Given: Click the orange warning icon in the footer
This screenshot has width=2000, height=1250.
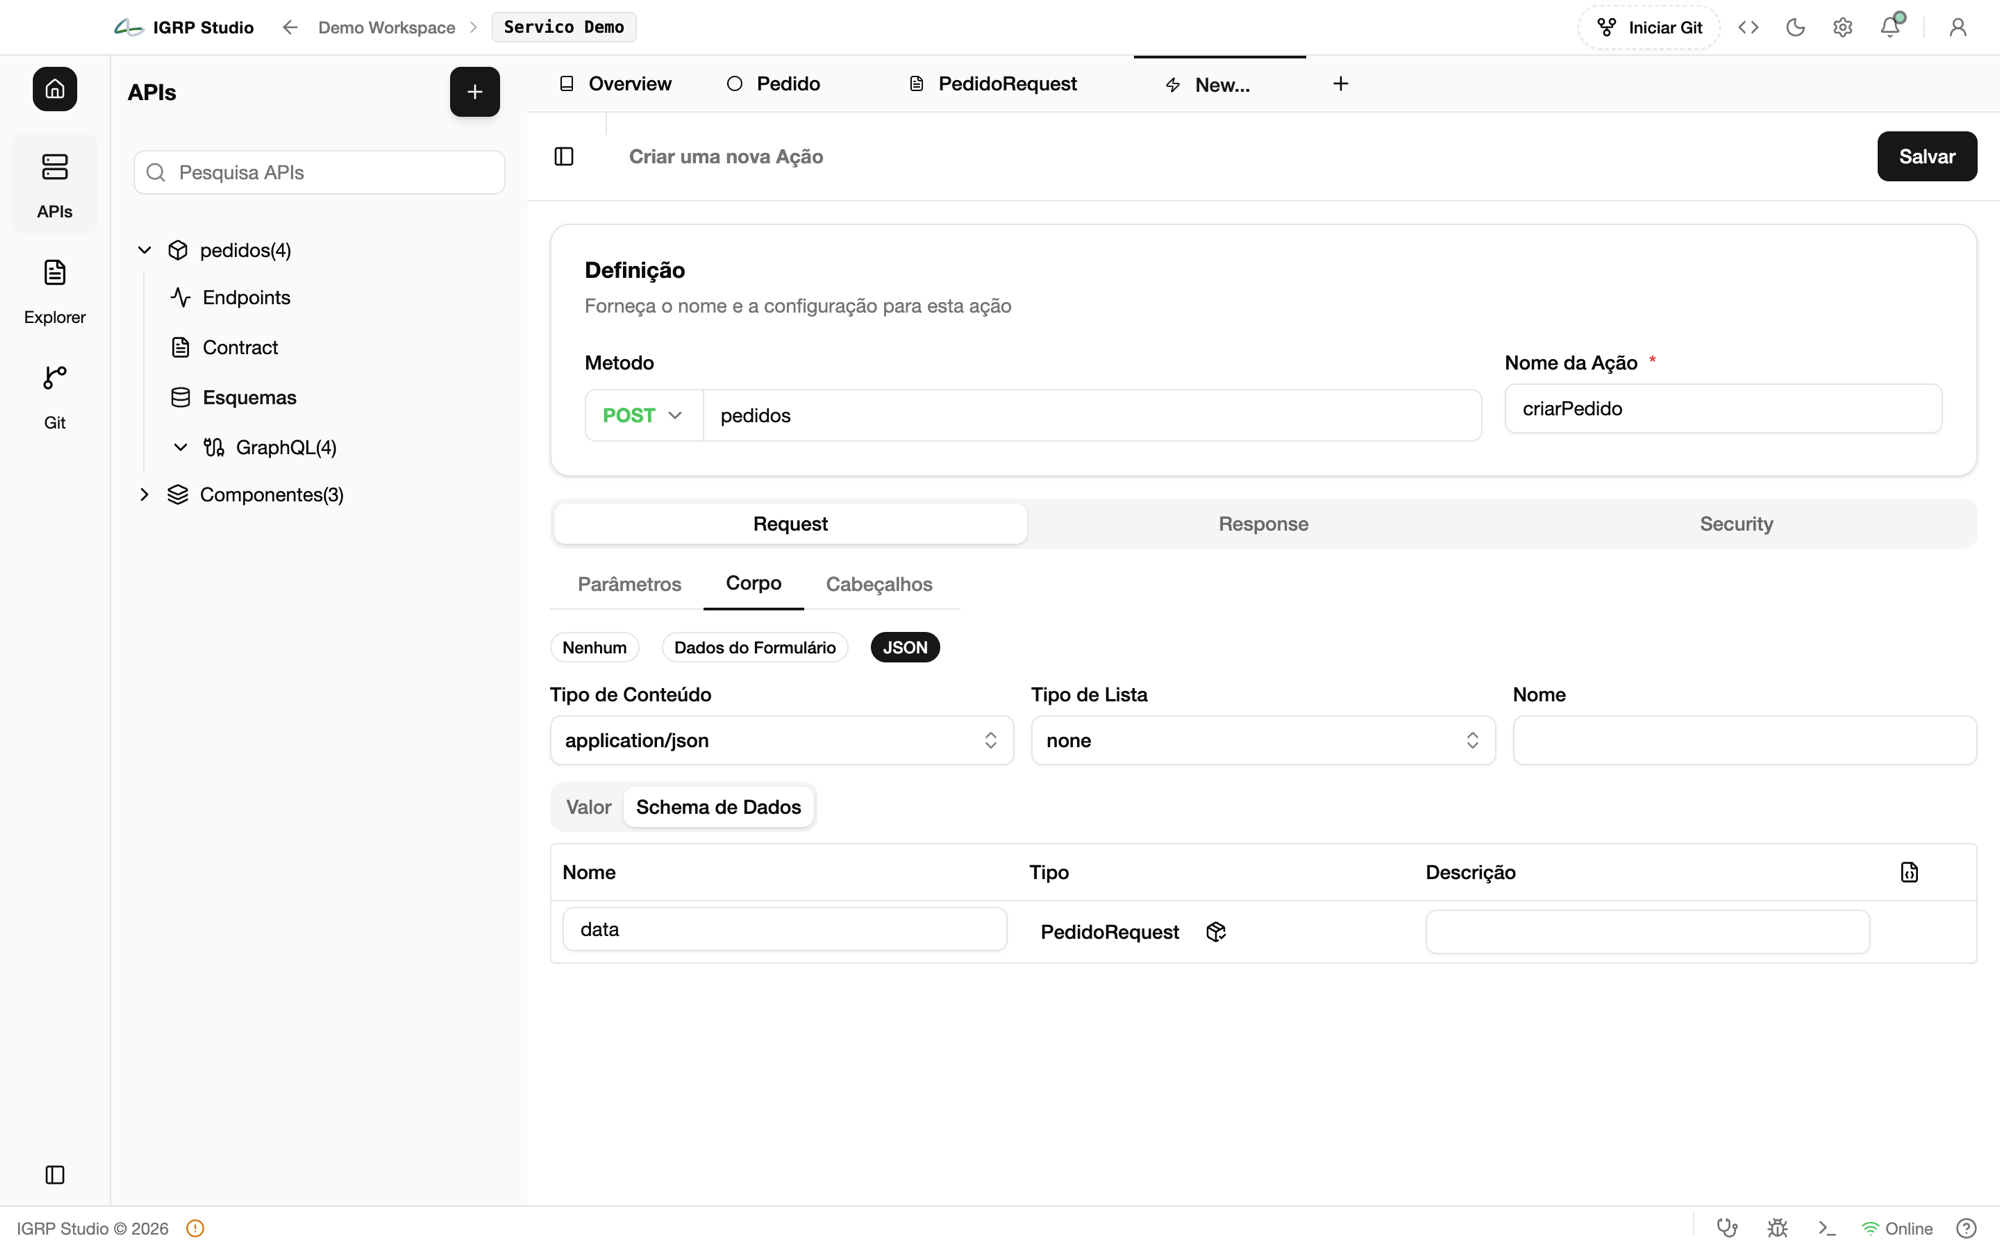Looking at the screenshot, I should point(195,1228).
